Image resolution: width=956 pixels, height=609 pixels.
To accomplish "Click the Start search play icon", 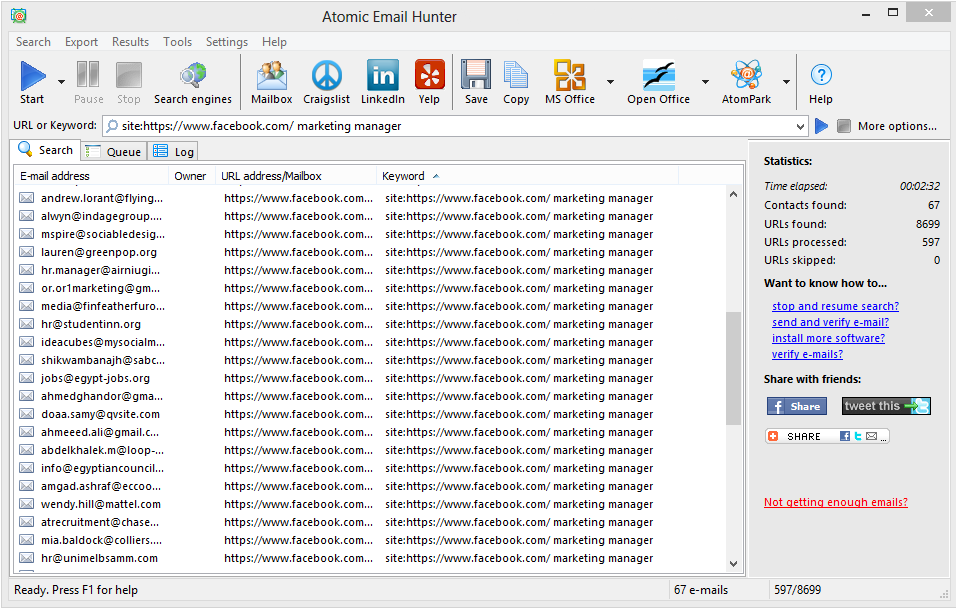I will click(32, 77).
